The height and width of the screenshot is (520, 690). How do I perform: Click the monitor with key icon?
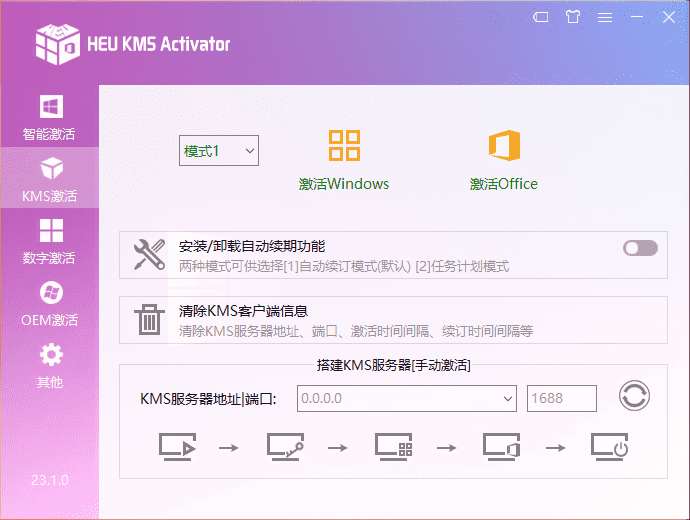click(284, 447)
